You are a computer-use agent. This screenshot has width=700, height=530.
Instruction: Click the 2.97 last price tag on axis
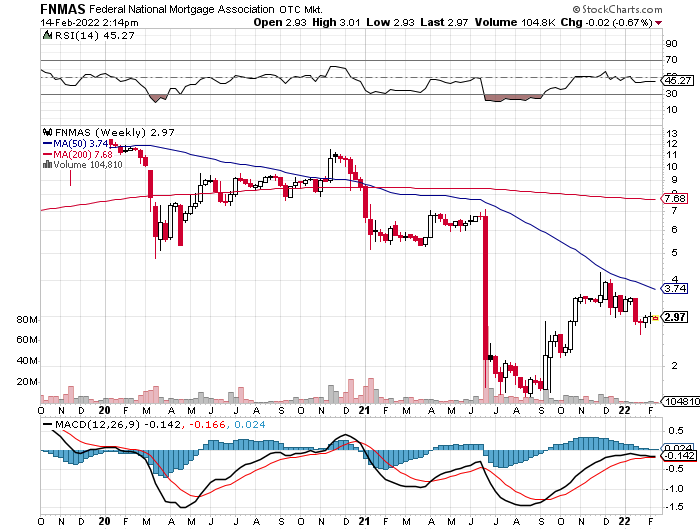pyautogui.click(x=674, y=317)
